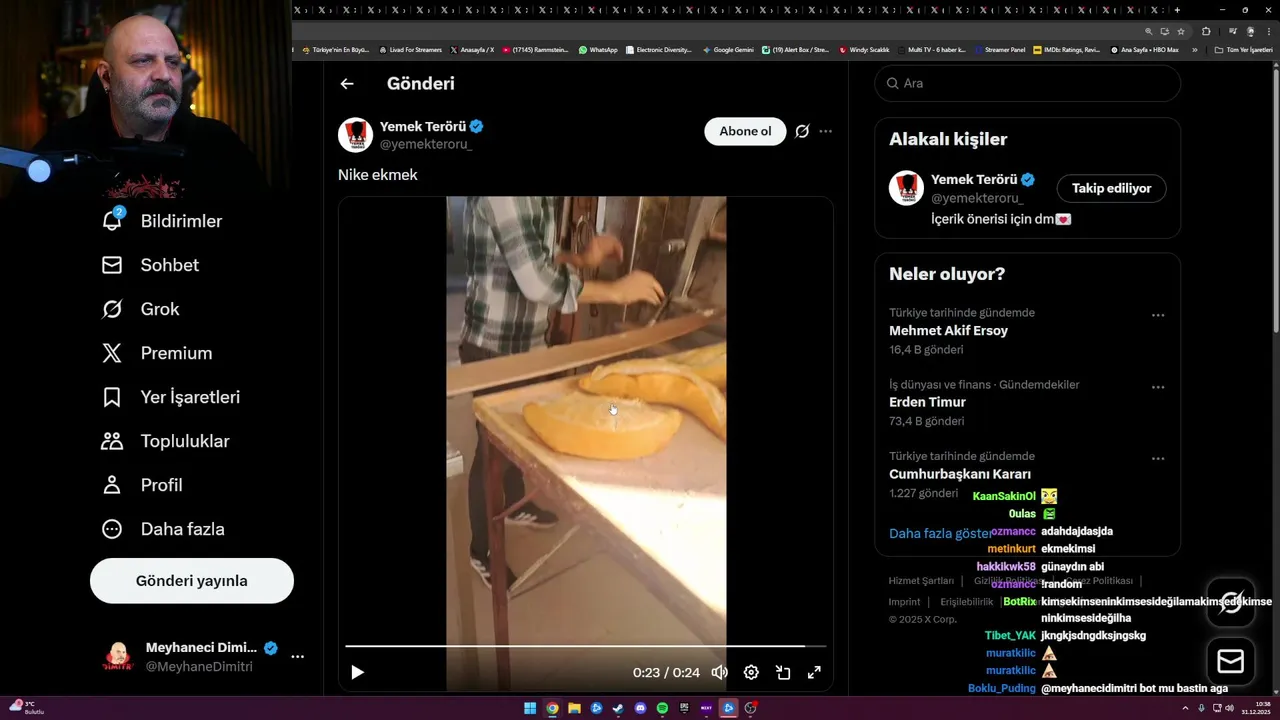Open Discord from taskbar
1280x720 pixels.
pyautogui.click(x=640, y=708)
